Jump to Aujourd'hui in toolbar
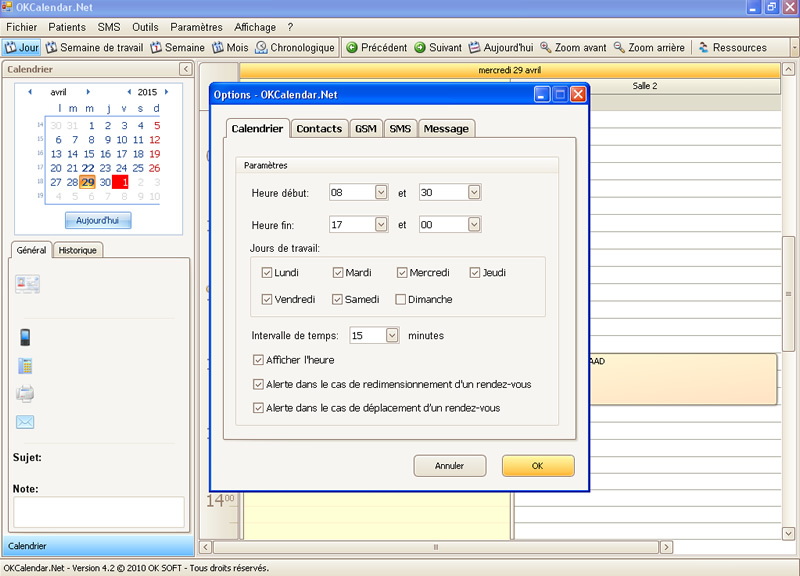Viewport: 800px width, 576px height. pyautogui.click(x=501, y=47)
